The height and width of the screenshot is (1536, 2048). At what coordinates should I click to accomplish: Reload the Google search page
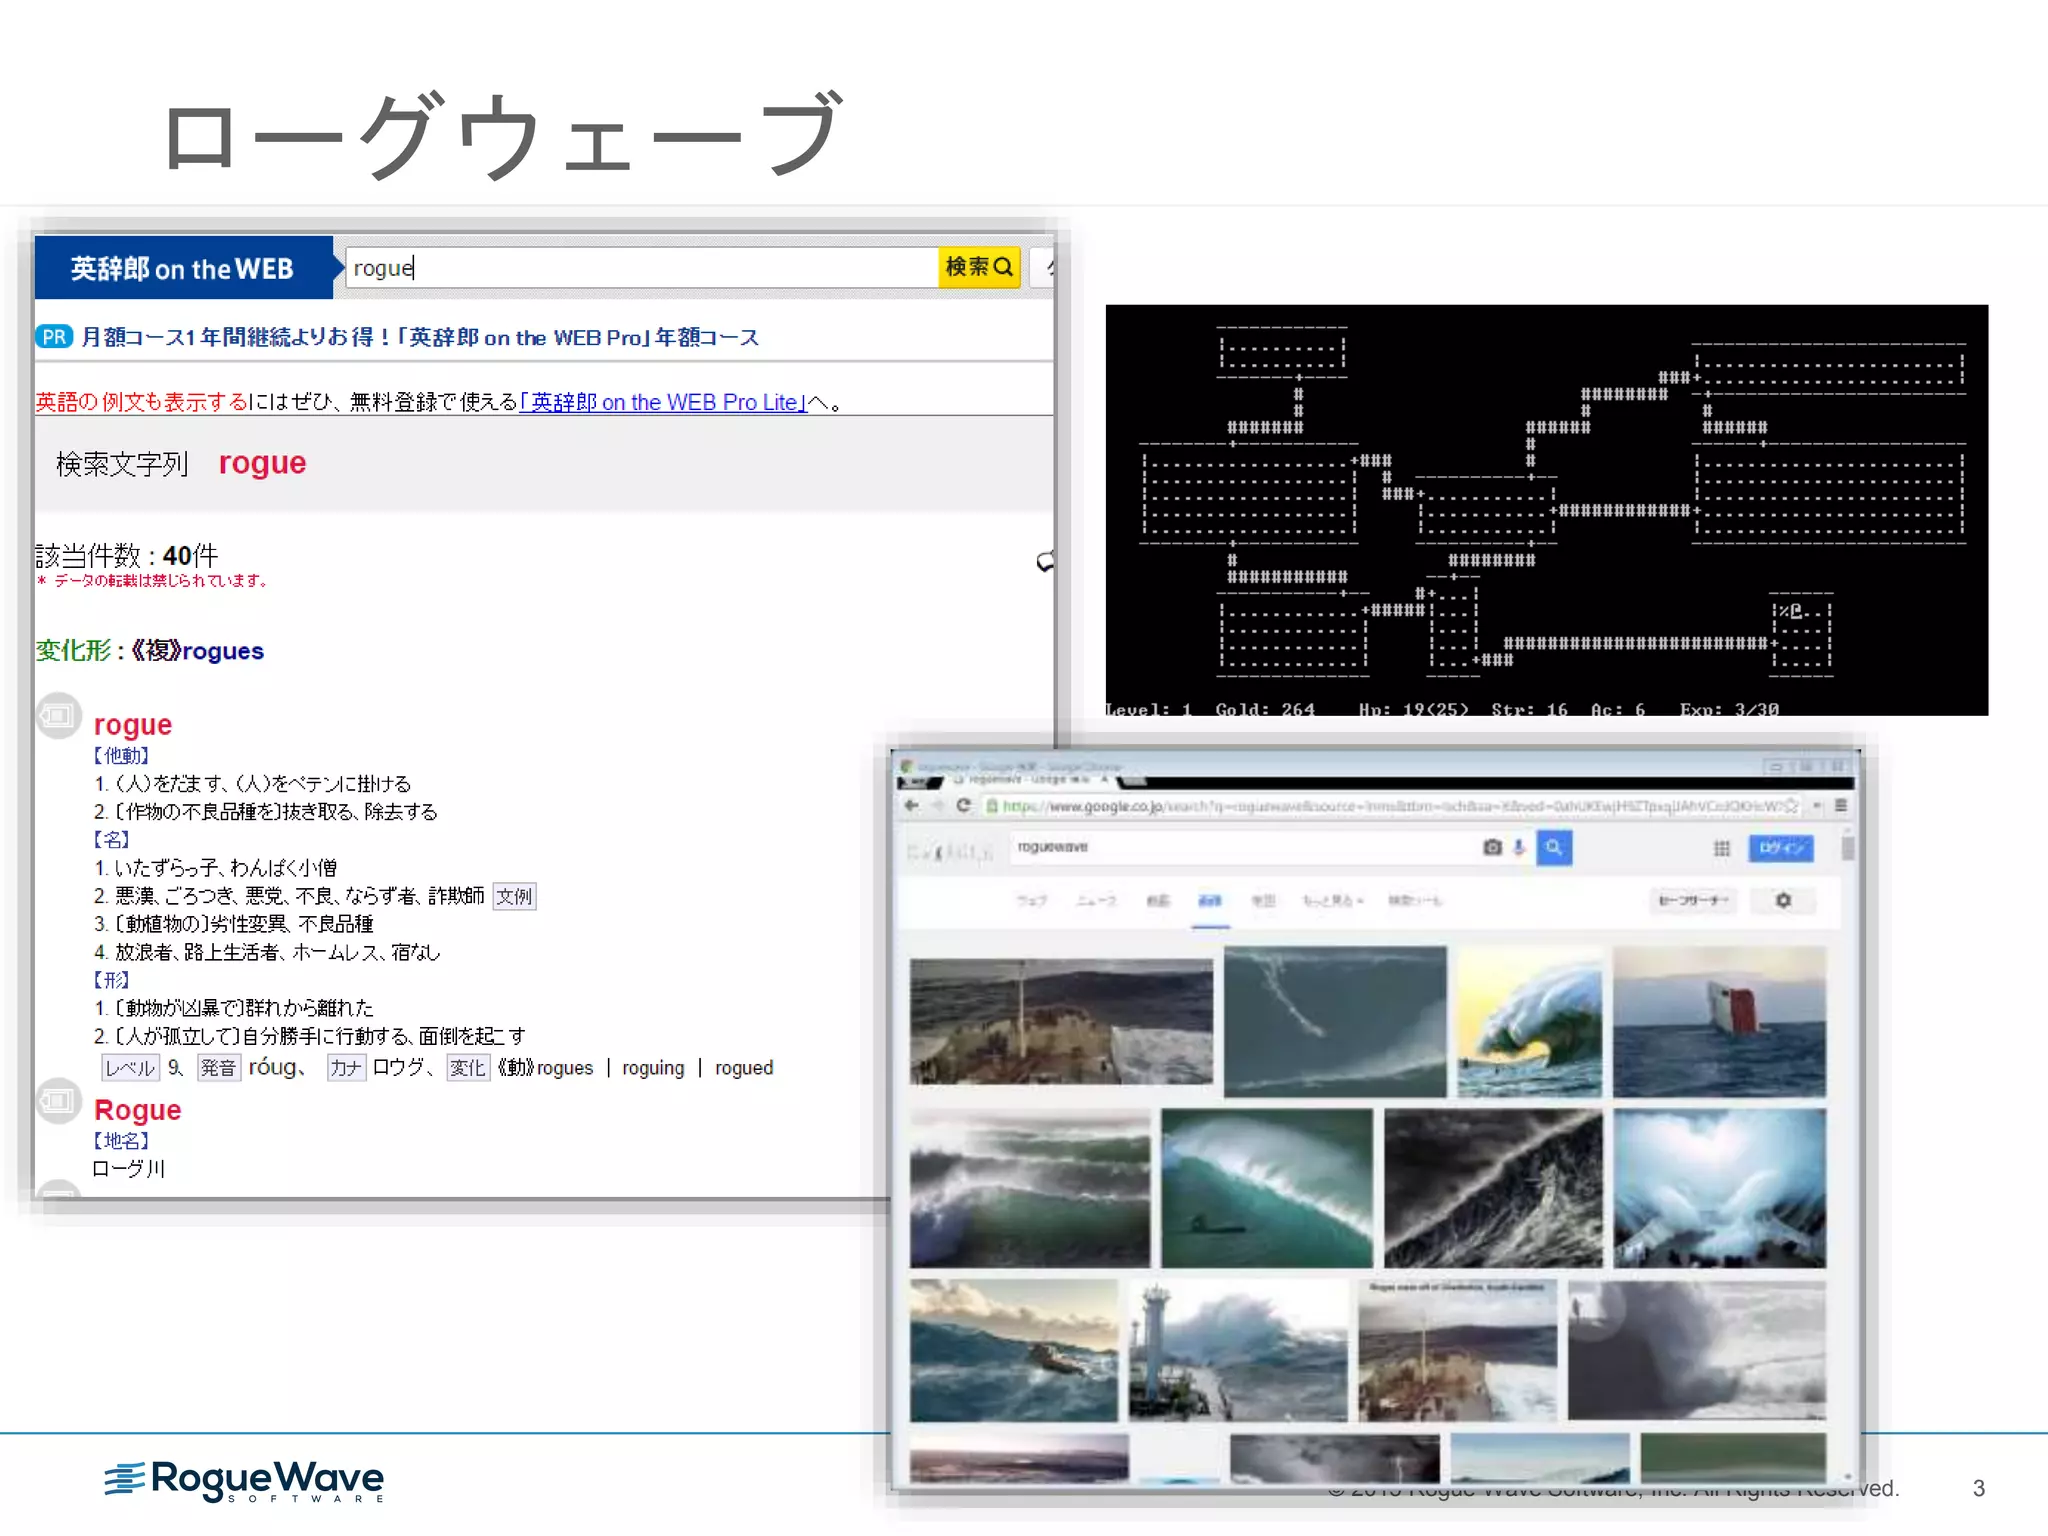pos(964,806)
